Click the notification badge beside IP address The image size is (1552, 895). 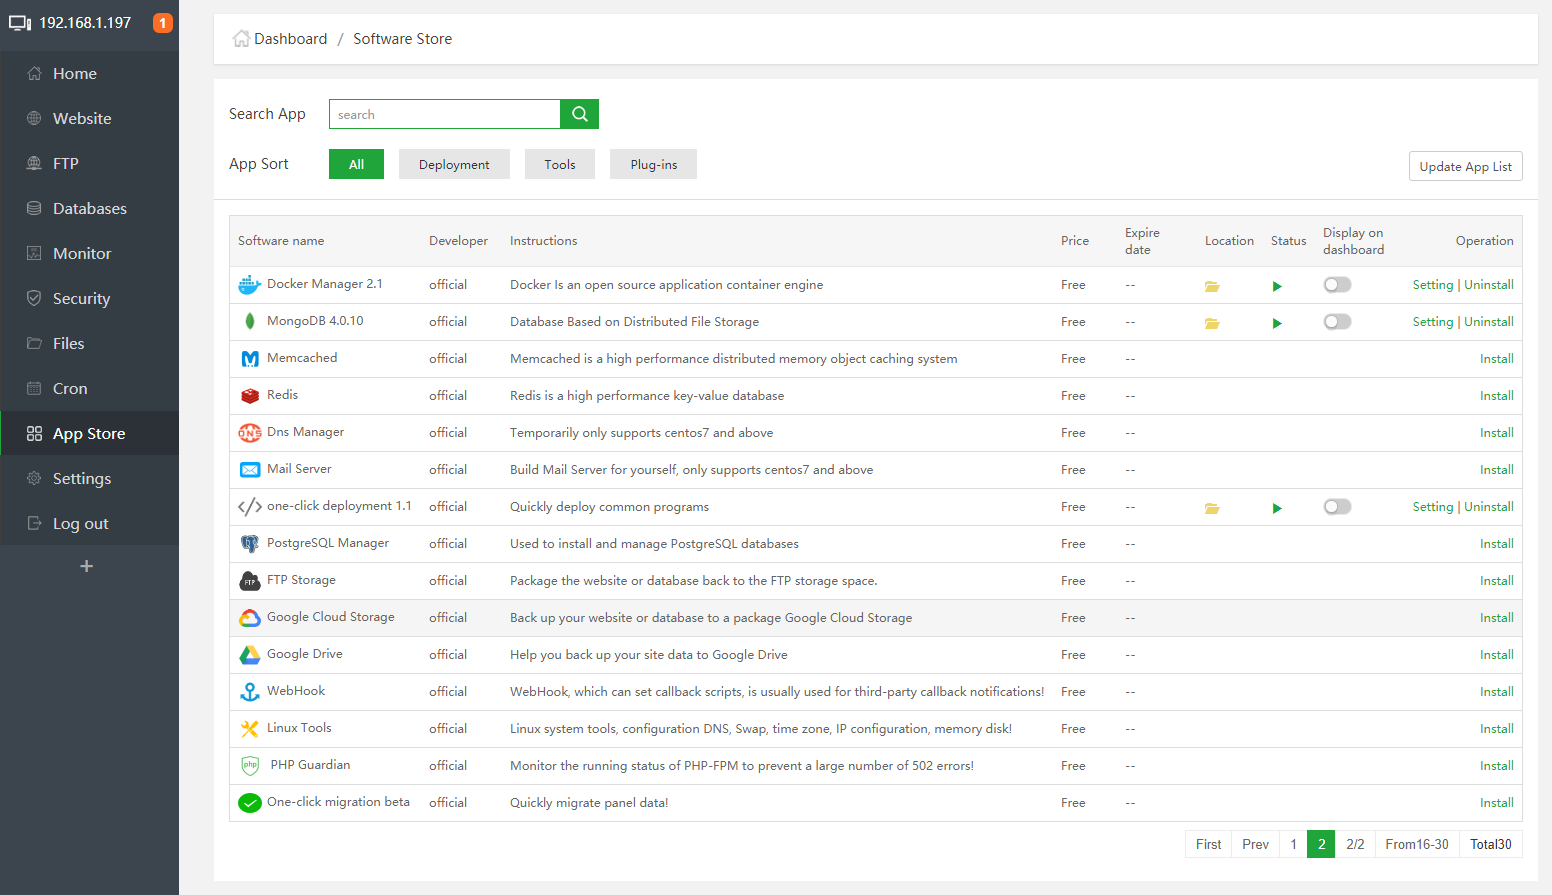coord(162,23)
